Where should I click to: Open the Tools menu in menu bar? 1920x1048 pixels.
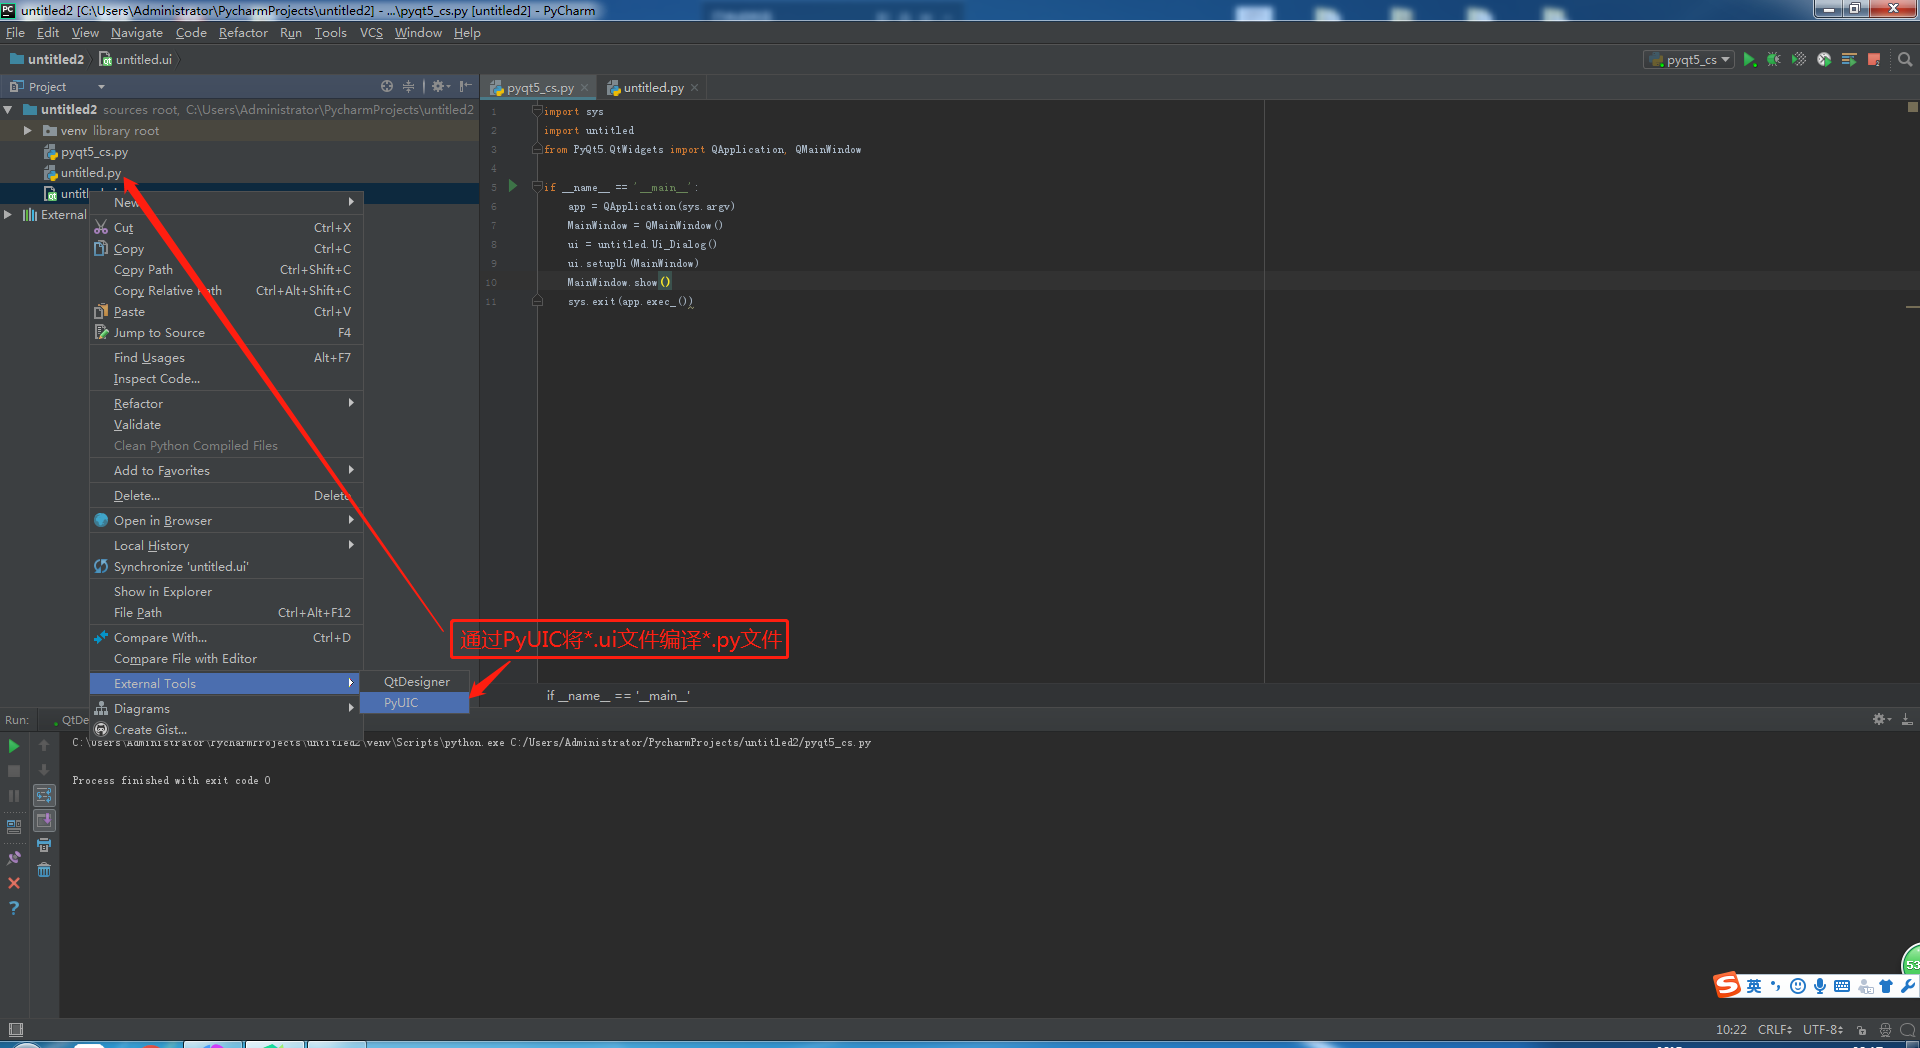click(x=330, y=33)
